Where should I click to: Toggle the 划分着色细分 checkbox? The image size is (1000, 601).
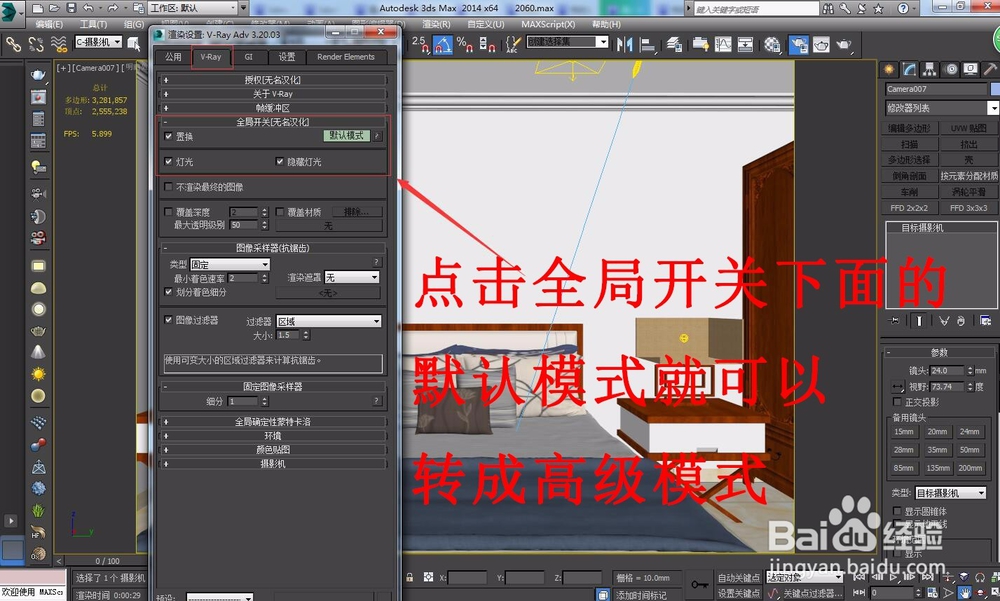[168, 292]
